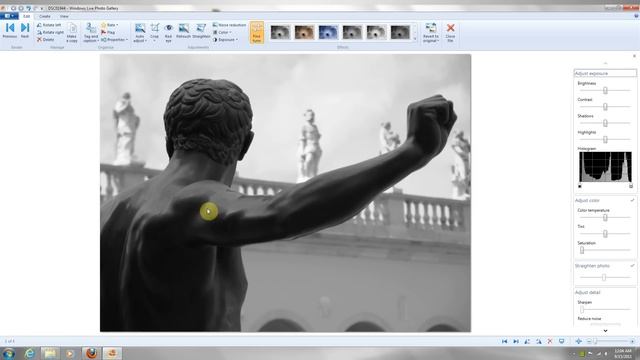Expand the Adjust color section header
Screen dimensions: 640x360
click(605, 200)
